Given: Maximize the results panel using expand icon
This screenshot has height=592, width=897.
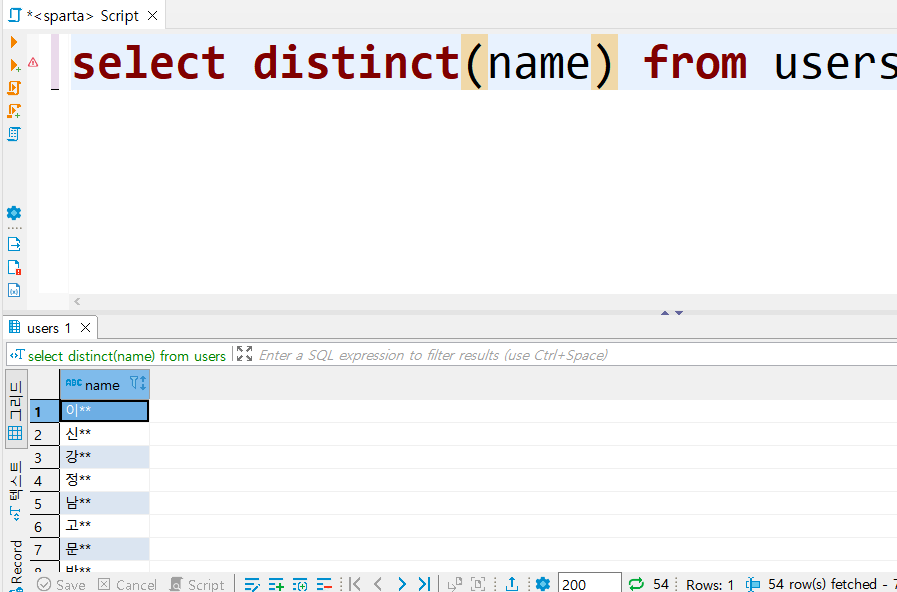Looking at the screenshot, I should (244, 353).
